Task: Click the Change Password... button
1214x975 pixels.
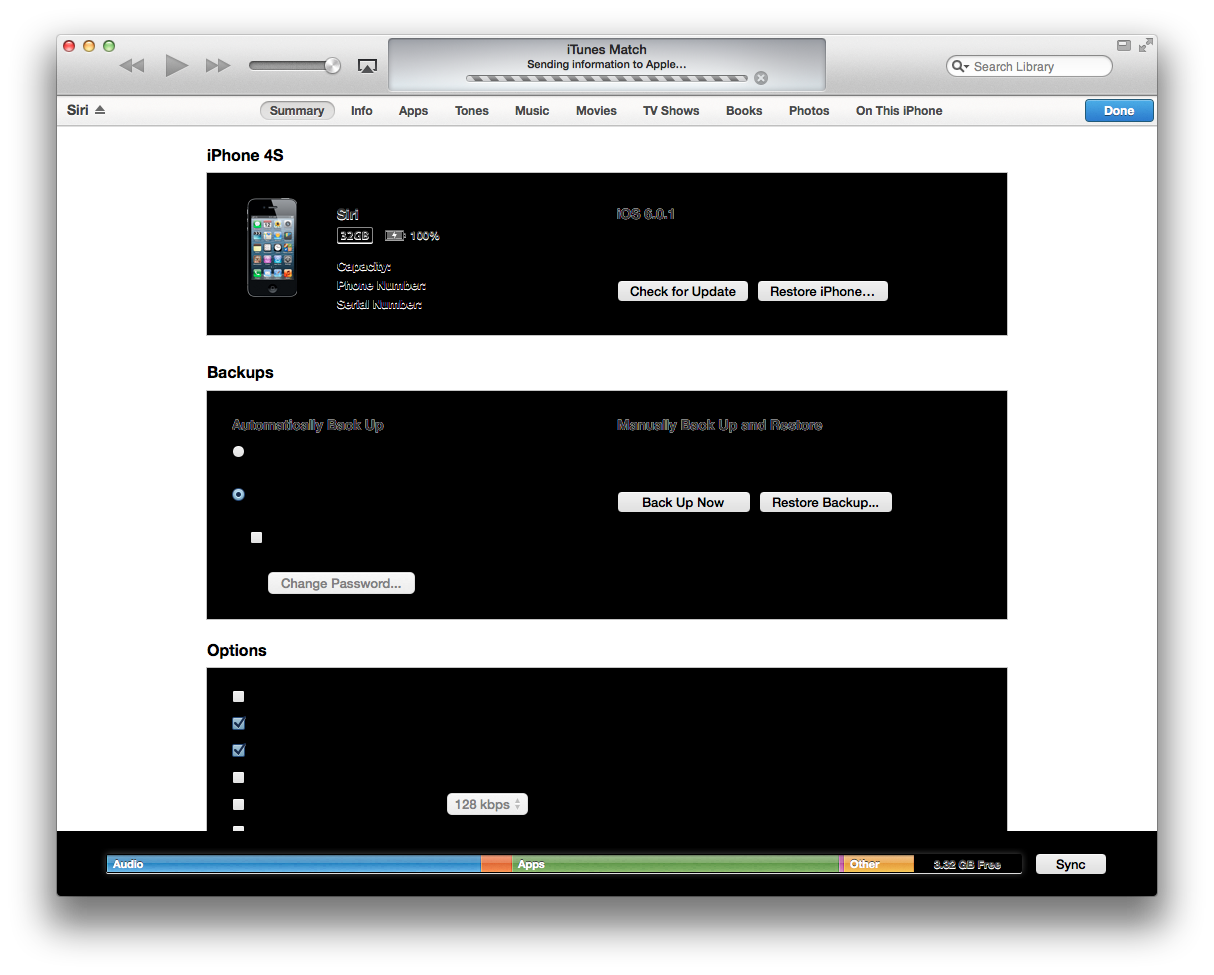Action: [341, 583]
